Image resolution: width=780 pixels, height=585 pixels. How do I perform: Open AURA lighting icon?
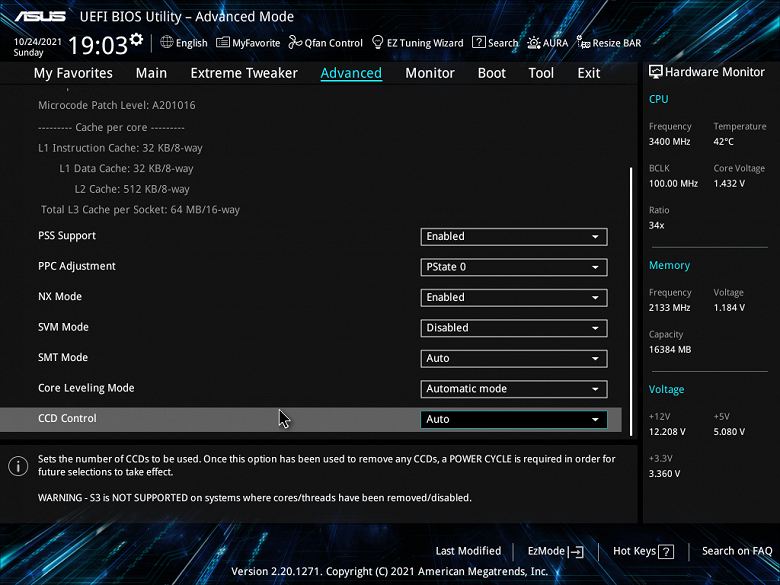pos(534,43)
